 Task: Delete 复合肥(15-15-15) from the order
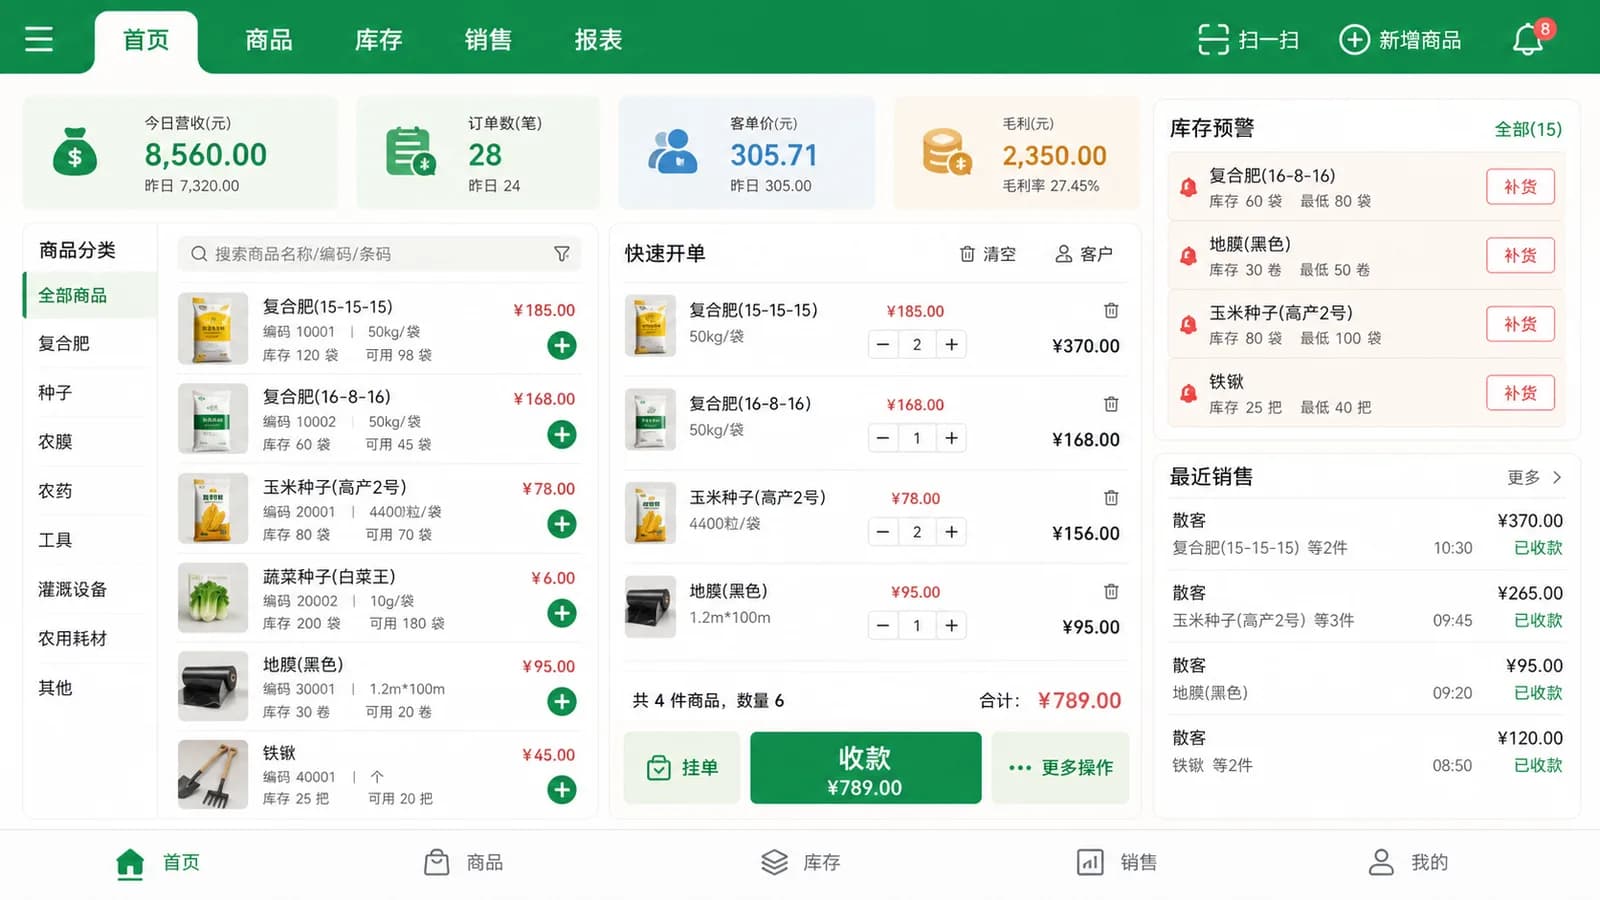tap(1111, 311)
